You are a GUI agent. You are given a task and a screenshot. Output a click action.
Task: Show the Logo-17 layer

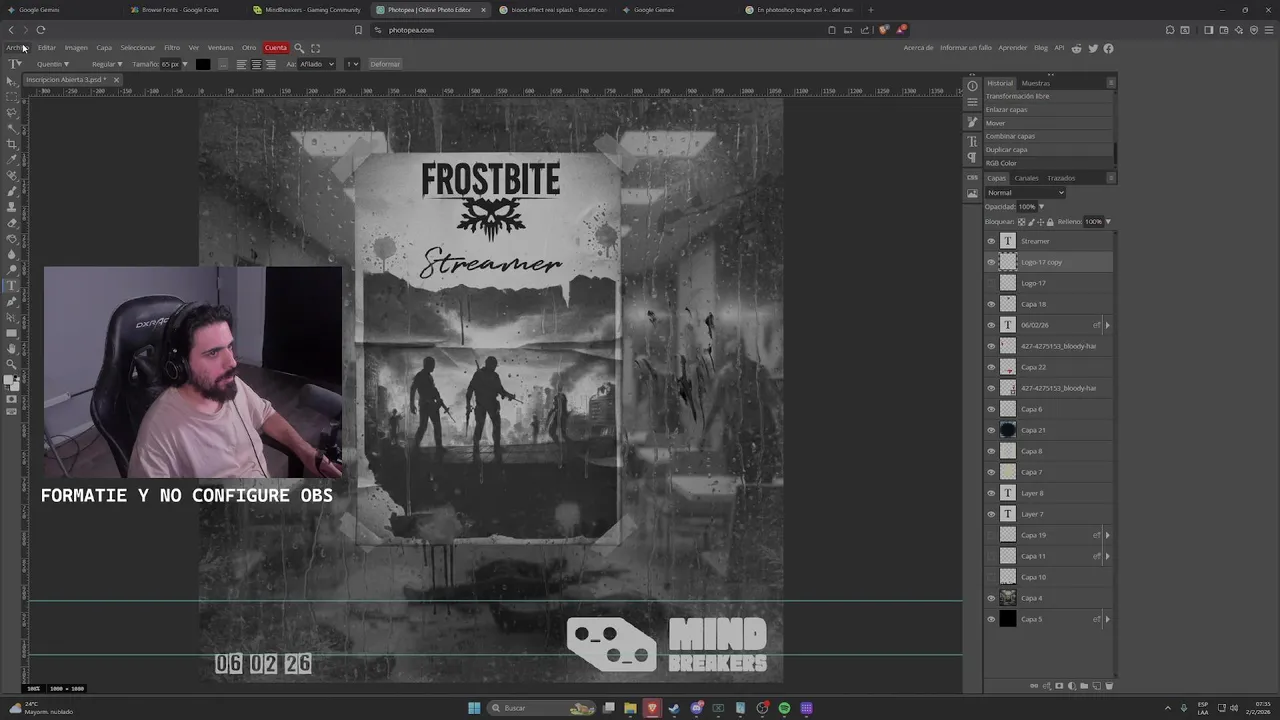coord(991,283)
